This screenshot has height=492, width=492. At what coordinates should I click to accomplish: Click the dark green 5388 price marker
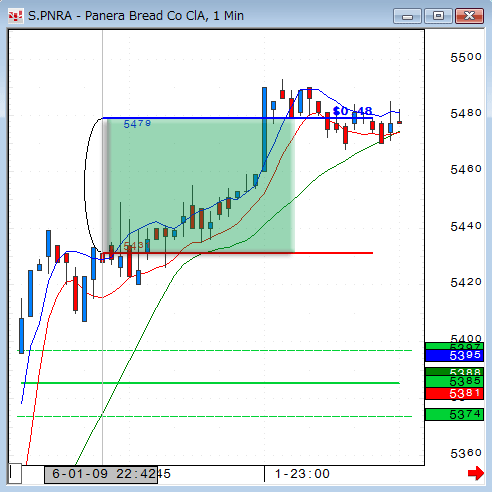click(x=454, y=371)
